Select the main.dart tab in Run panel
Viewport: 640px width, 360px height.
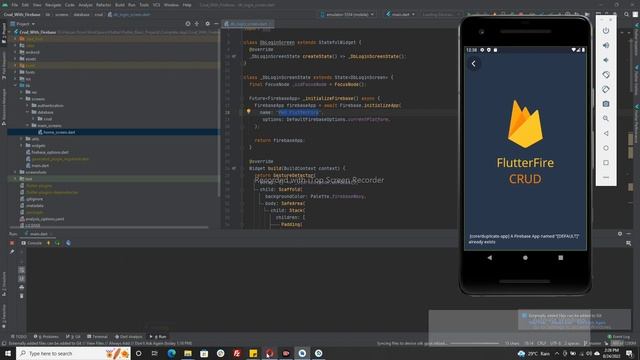[x=38, y=234]
